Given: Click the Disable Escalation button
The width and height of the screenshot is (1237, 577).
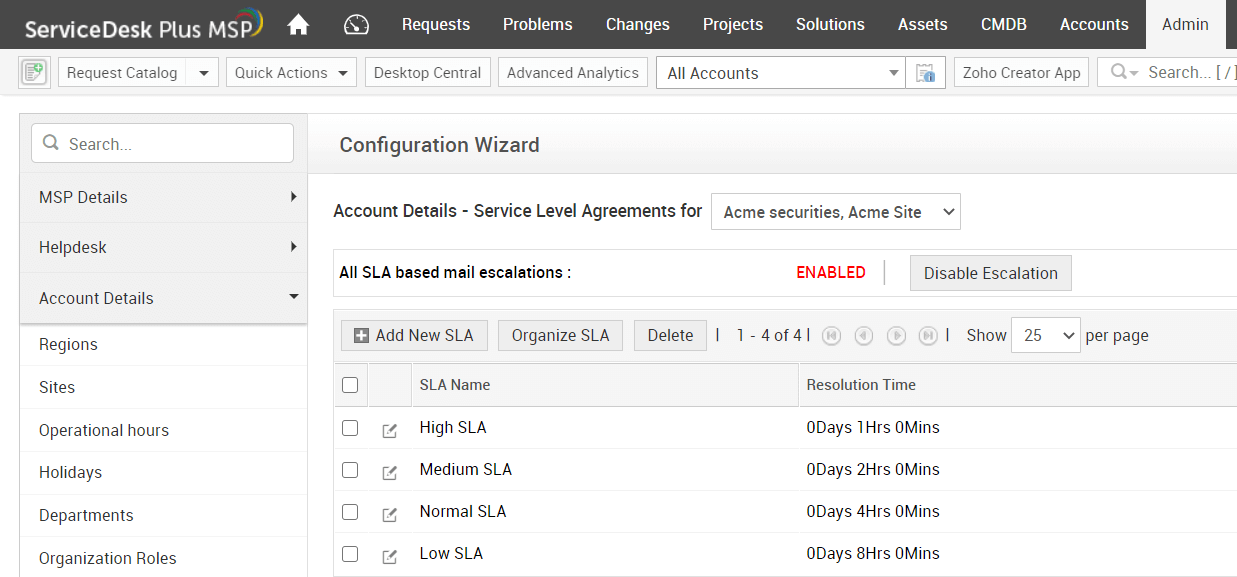Looking at the screenshot, I should click(990, 273).
